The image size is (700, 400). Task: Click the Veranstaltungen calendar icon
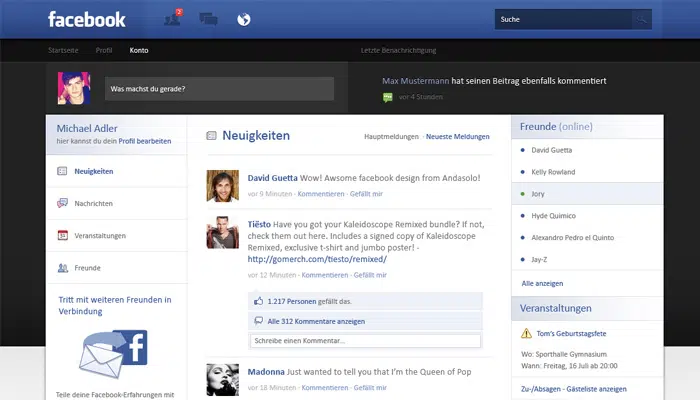pos(63,235)
